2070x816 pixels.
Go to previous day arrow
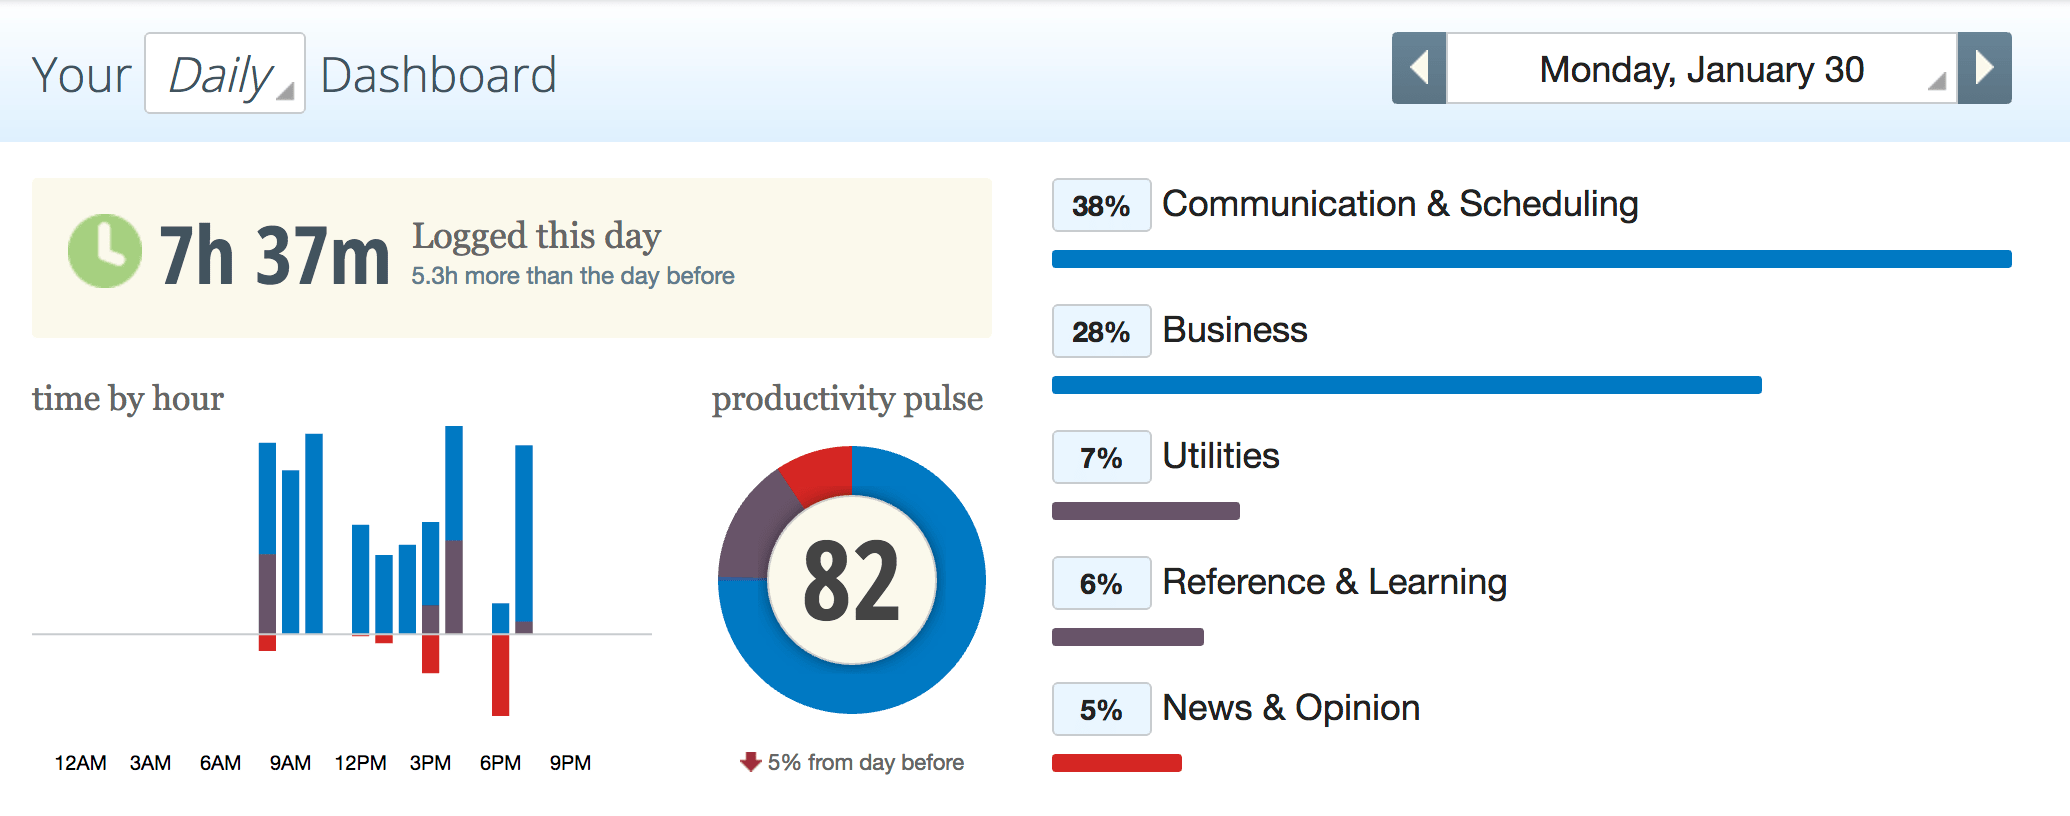pyautogui.click(x=1418, y=69)
